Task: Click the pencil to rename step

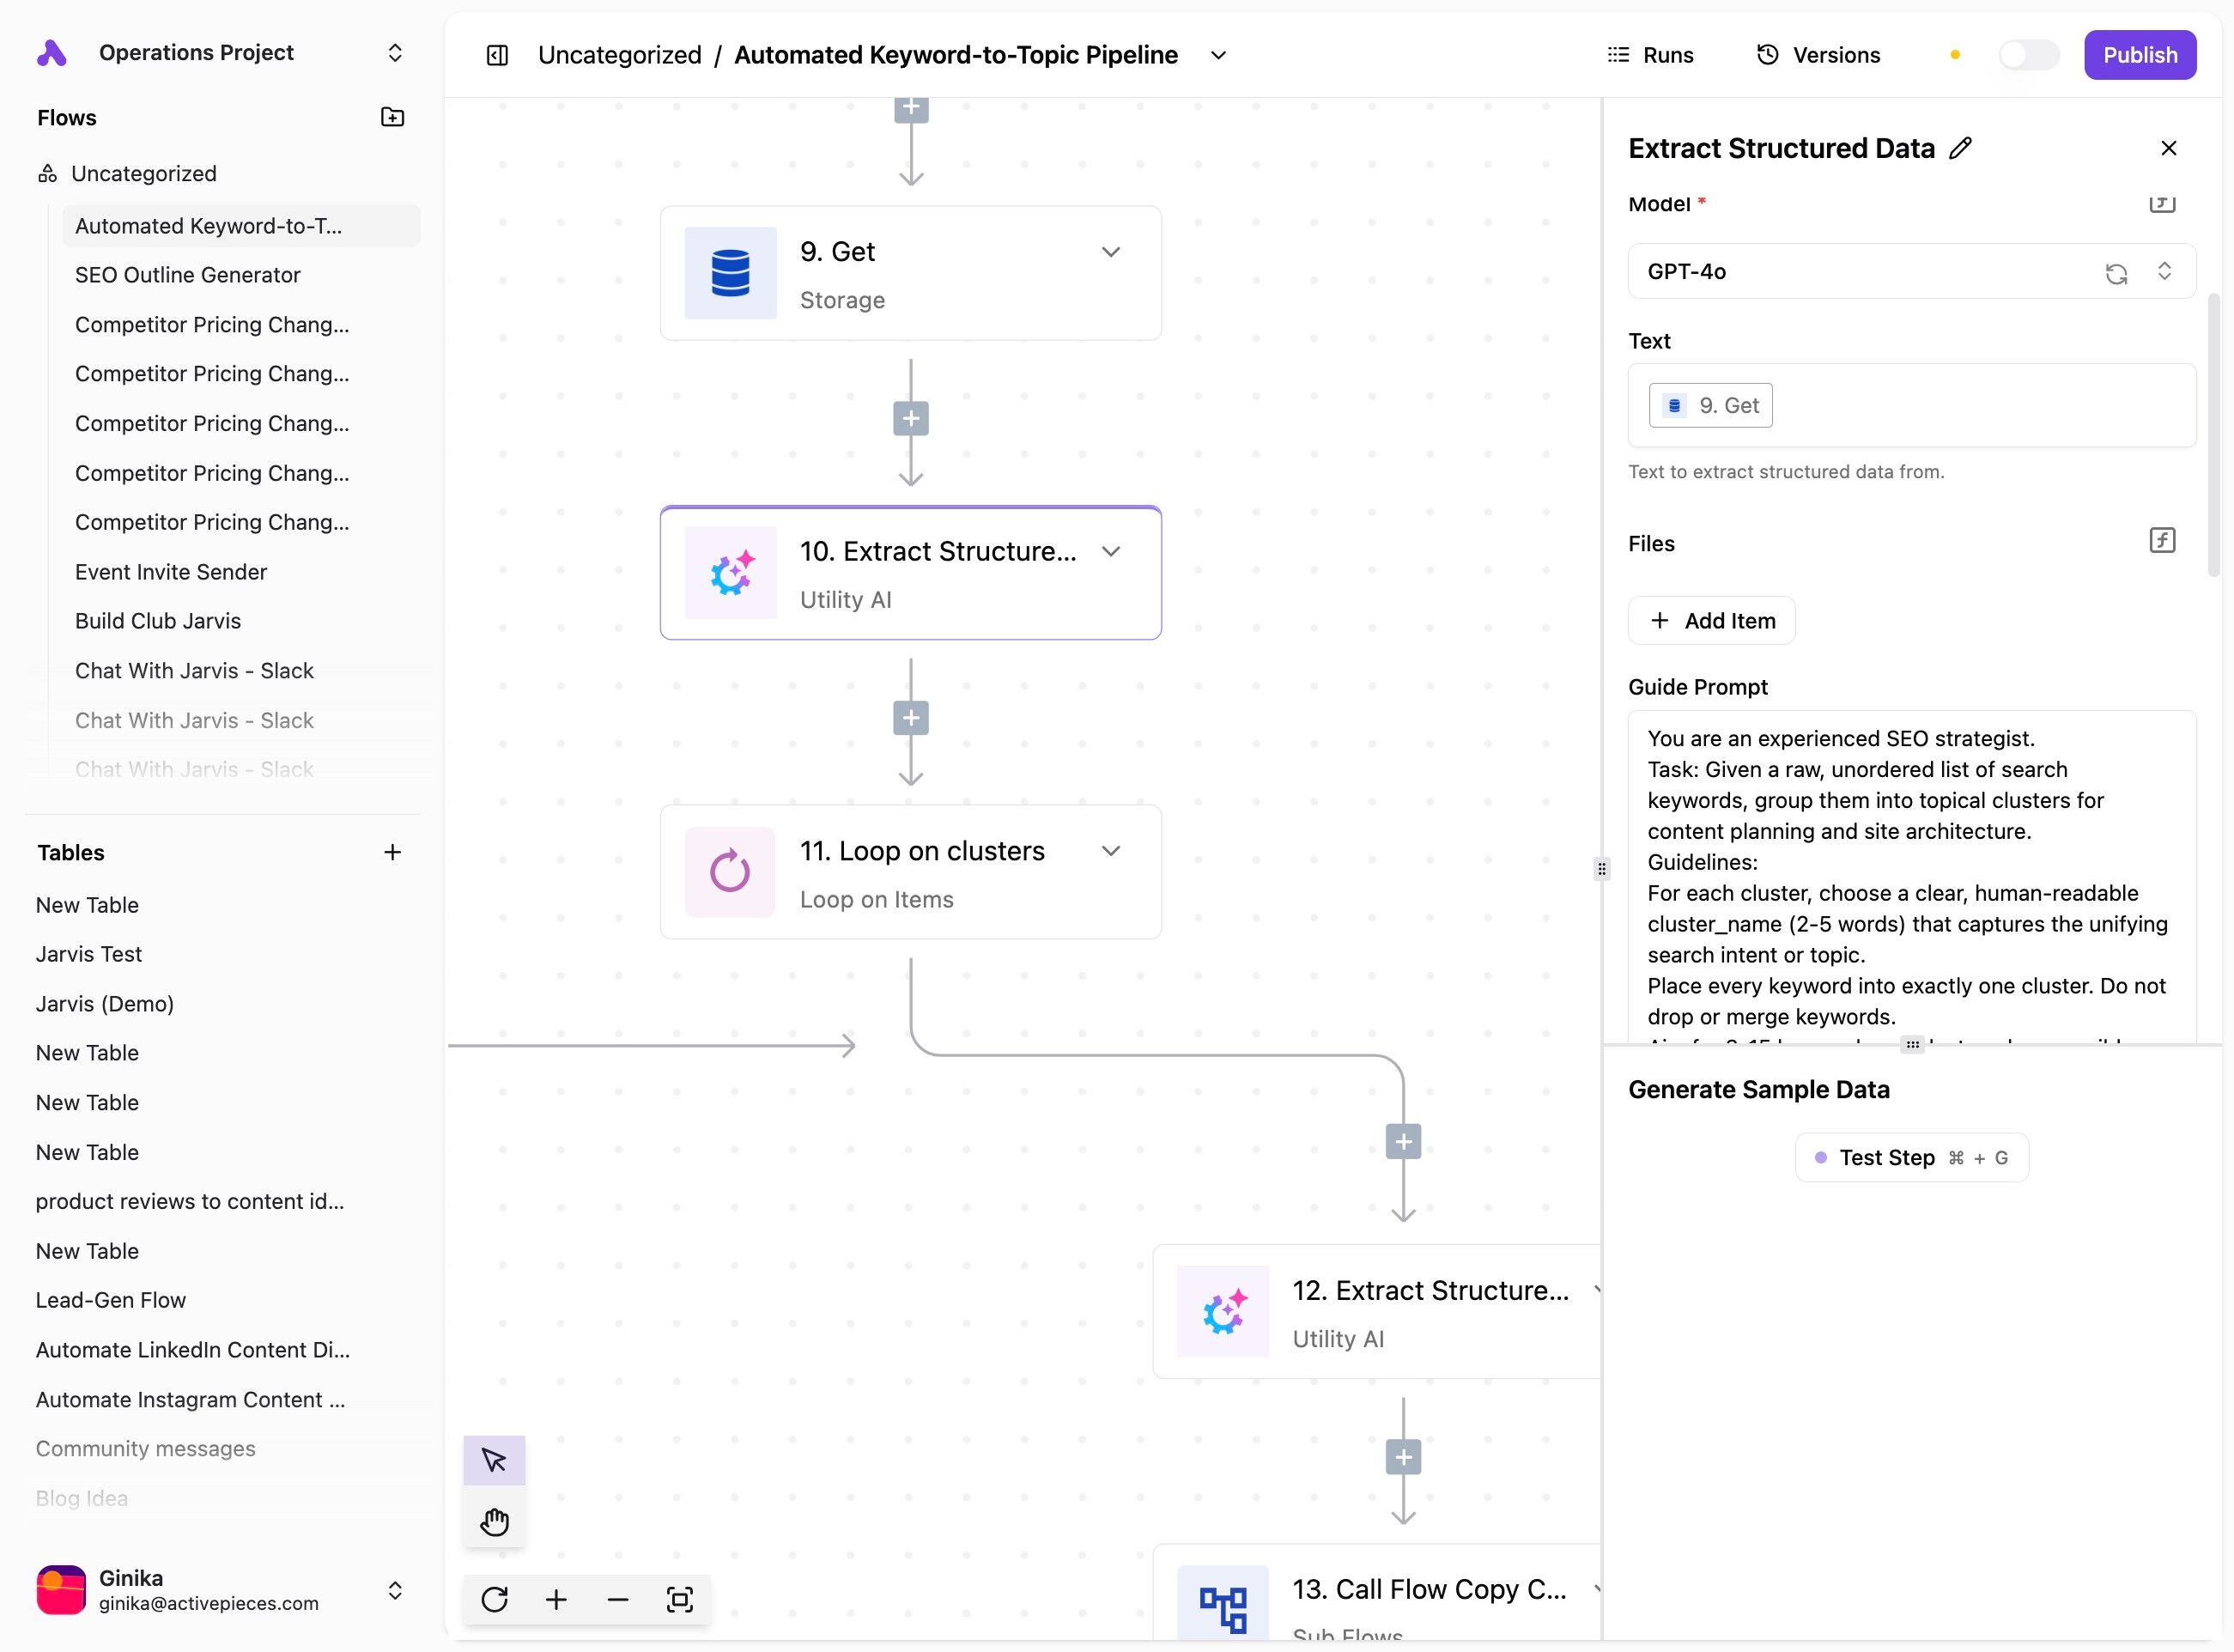Action: (1960, 148)
